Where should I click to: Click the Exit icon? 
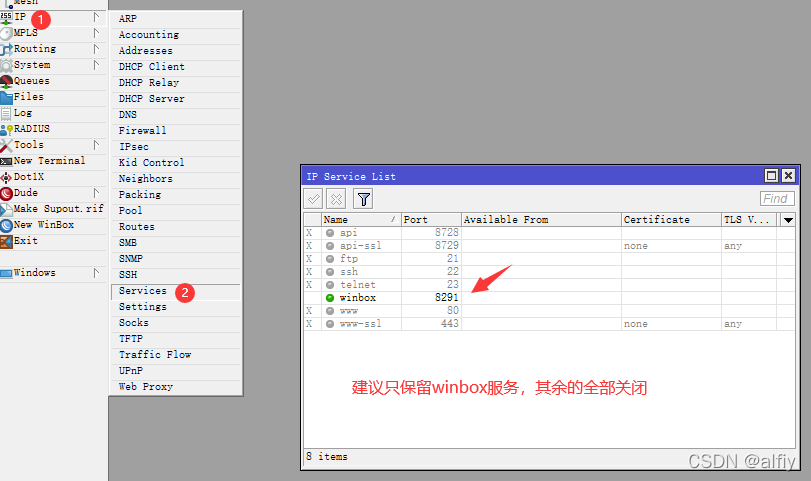click(6, 242)
